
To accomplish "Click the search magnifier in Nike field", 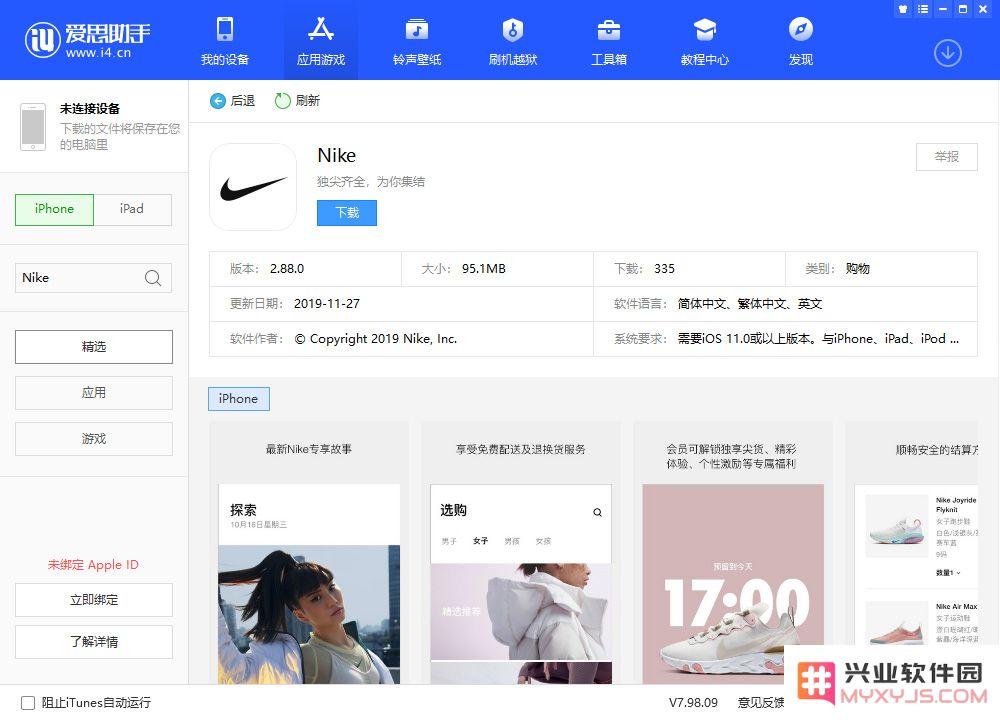I will (152, 278).
